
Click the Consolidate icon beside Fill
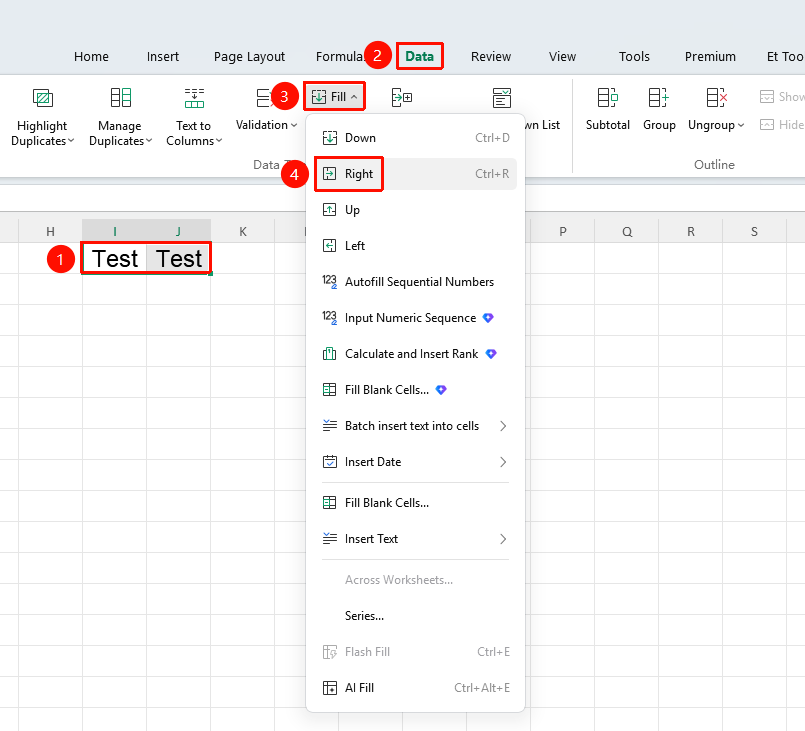tap(401, 97)
